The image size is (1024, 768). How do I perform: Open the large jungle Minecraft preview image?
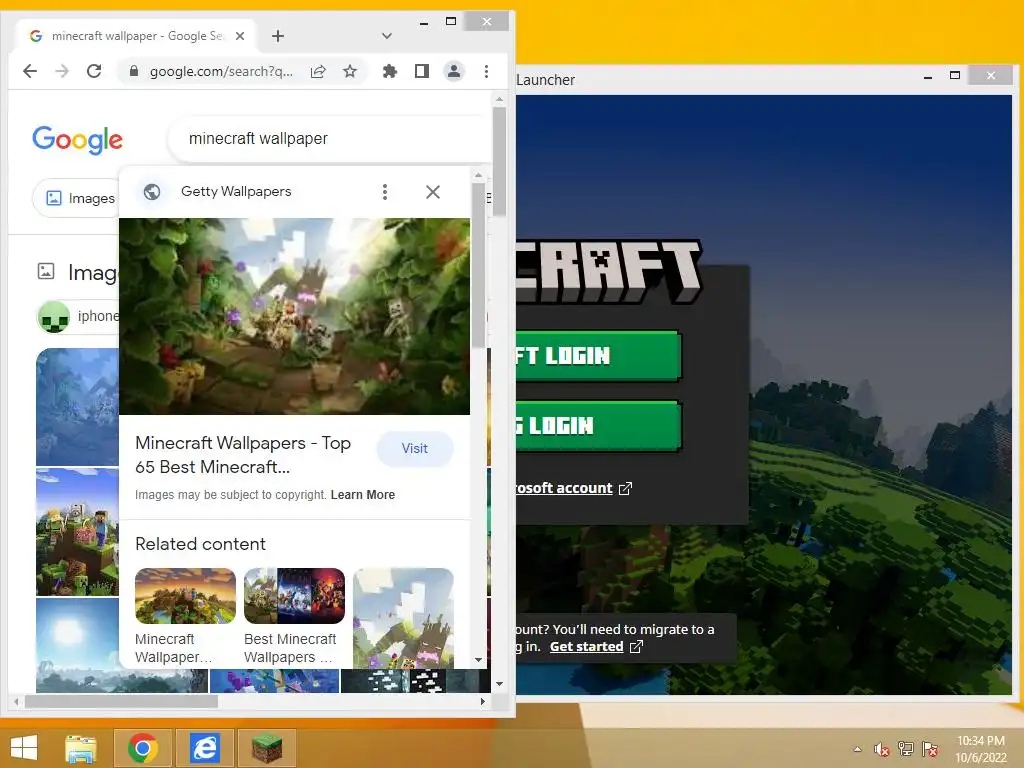pos(294,316)
